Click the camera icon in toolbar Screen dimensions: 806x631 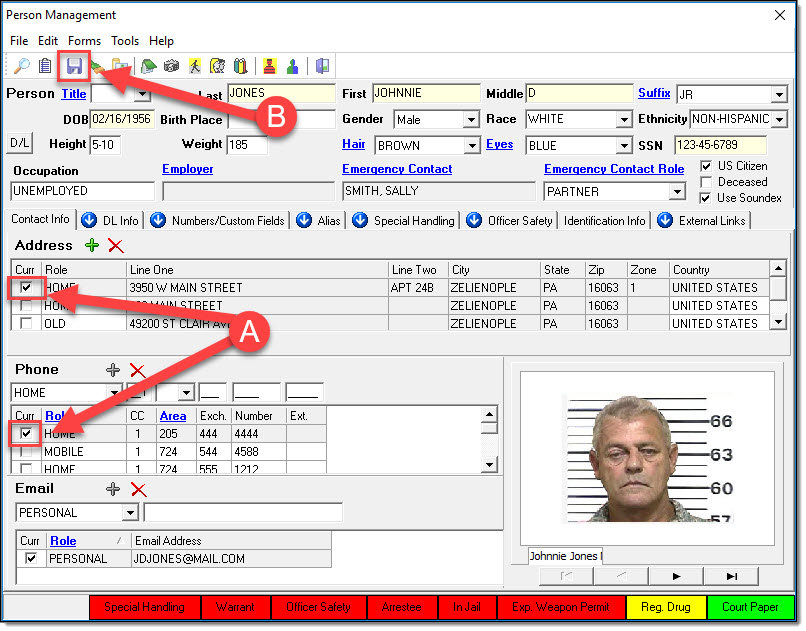coord(171,66)
